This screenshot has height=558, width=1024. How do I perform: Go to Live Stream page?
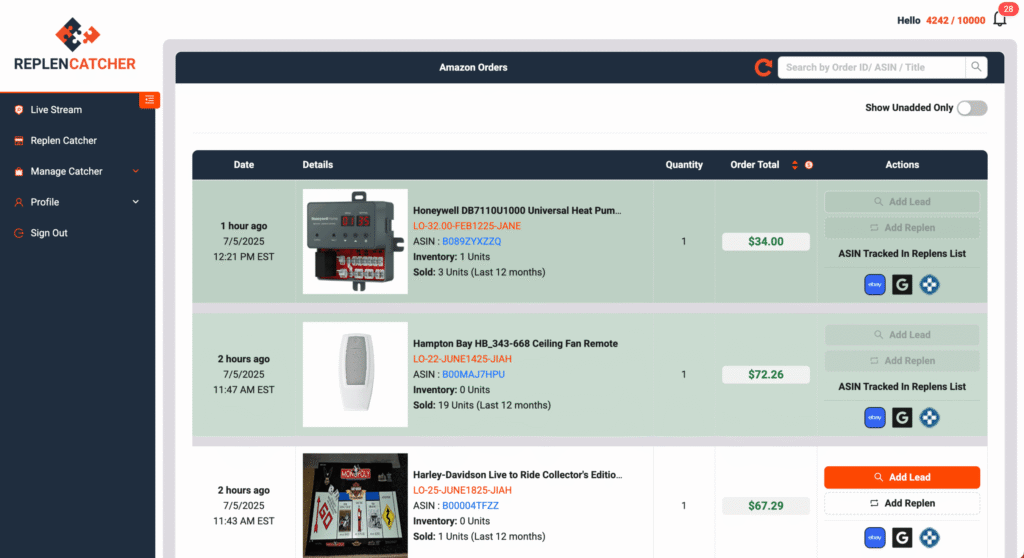(56, 110)
